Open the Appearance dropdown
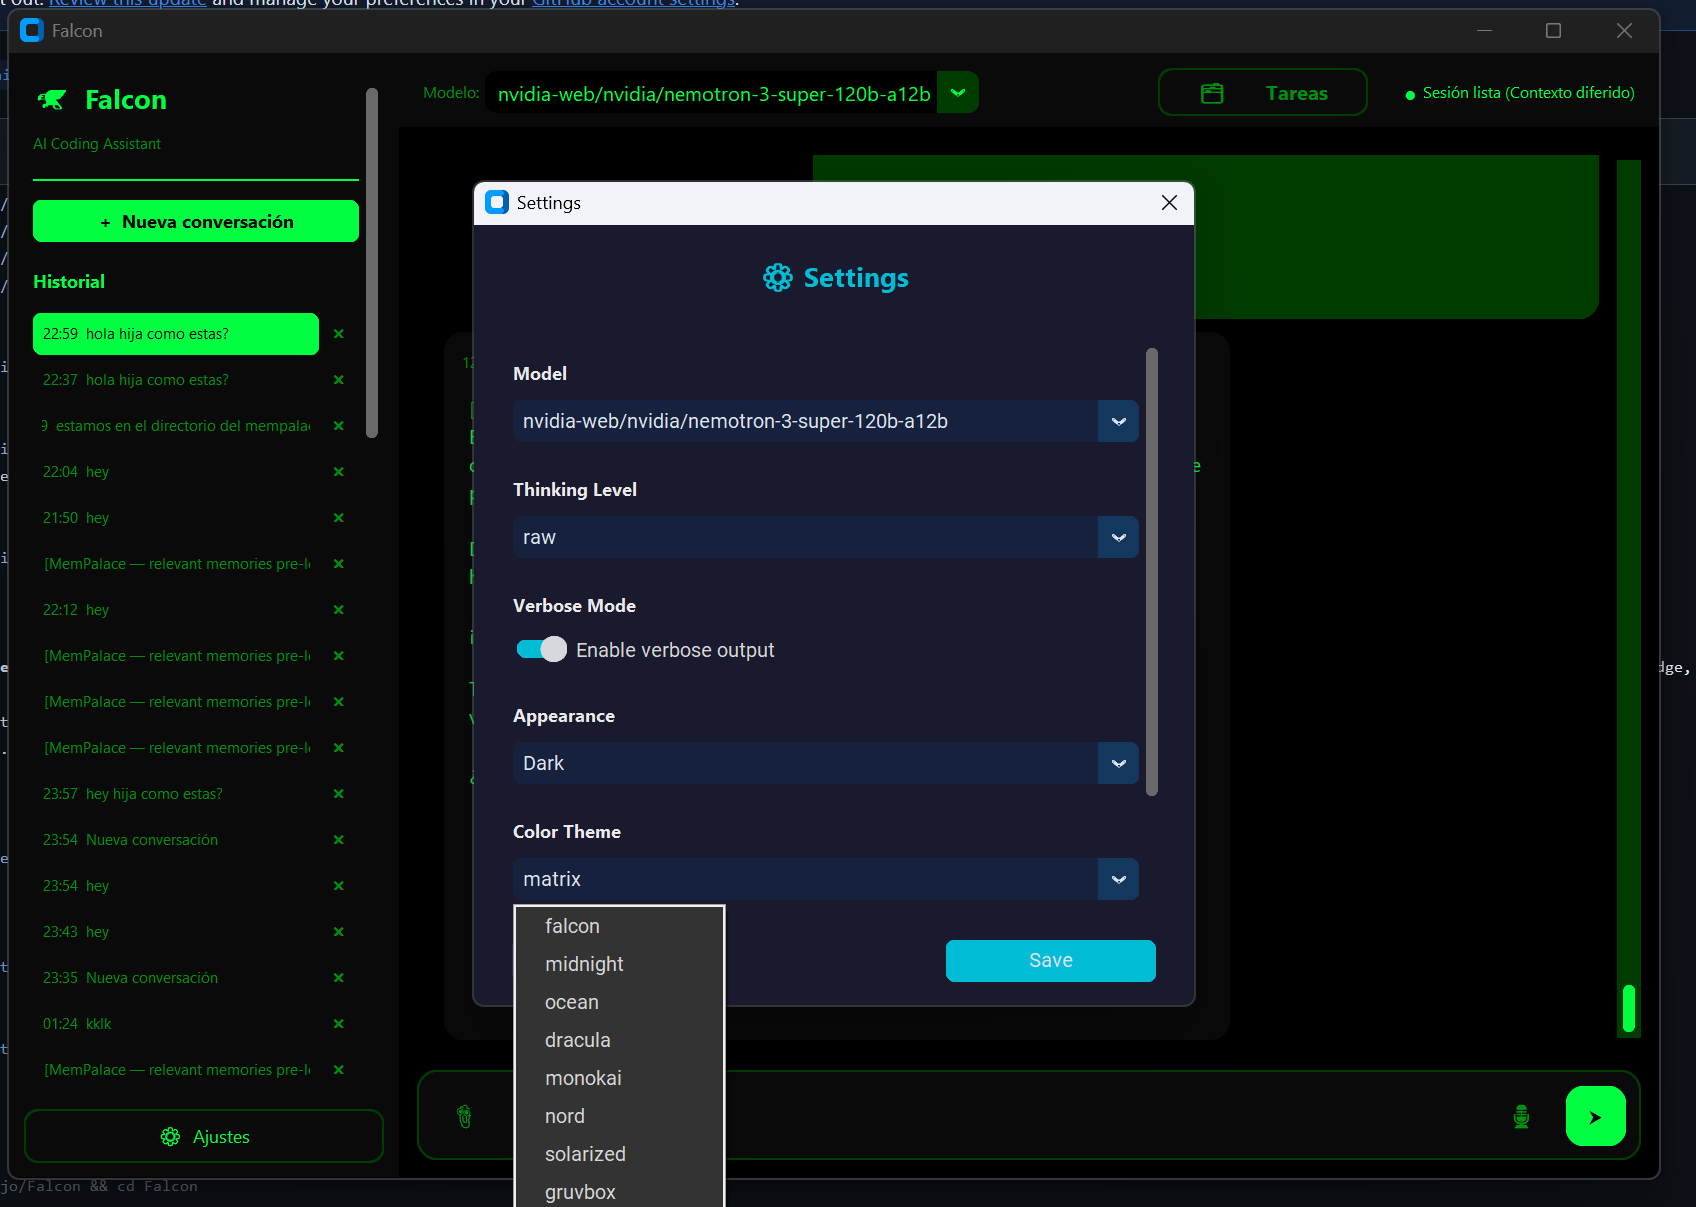The height and width of the screenshot is (1207, 1696). click(1118, 763)
